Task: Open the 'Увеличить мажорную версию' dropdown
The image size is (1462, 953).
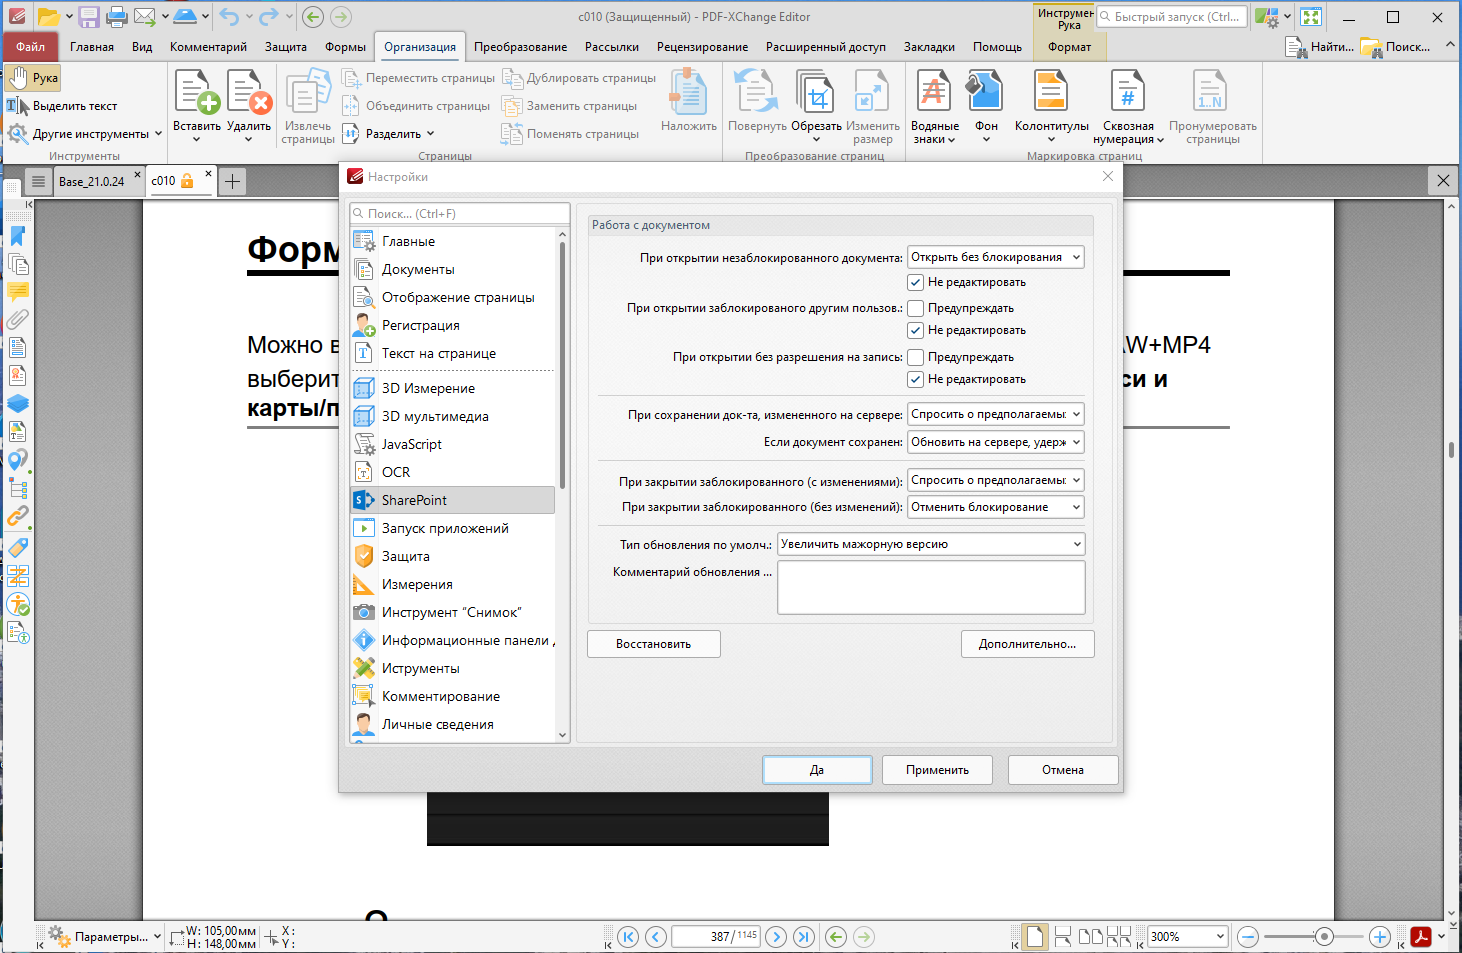Action: pos(931,544)
